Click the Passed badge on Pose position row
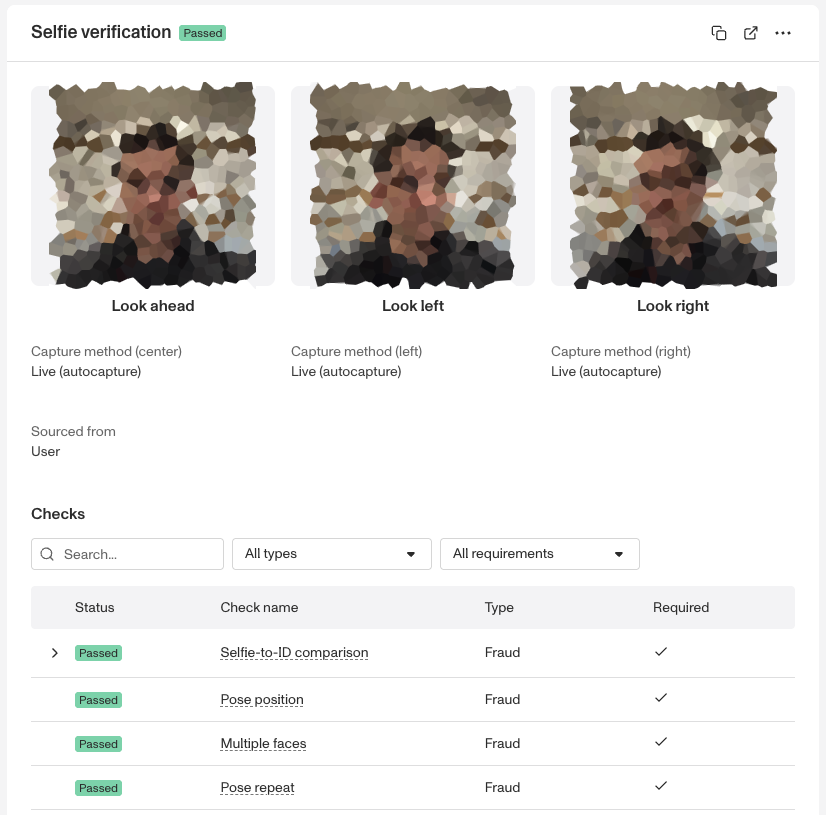 point(98,700)
